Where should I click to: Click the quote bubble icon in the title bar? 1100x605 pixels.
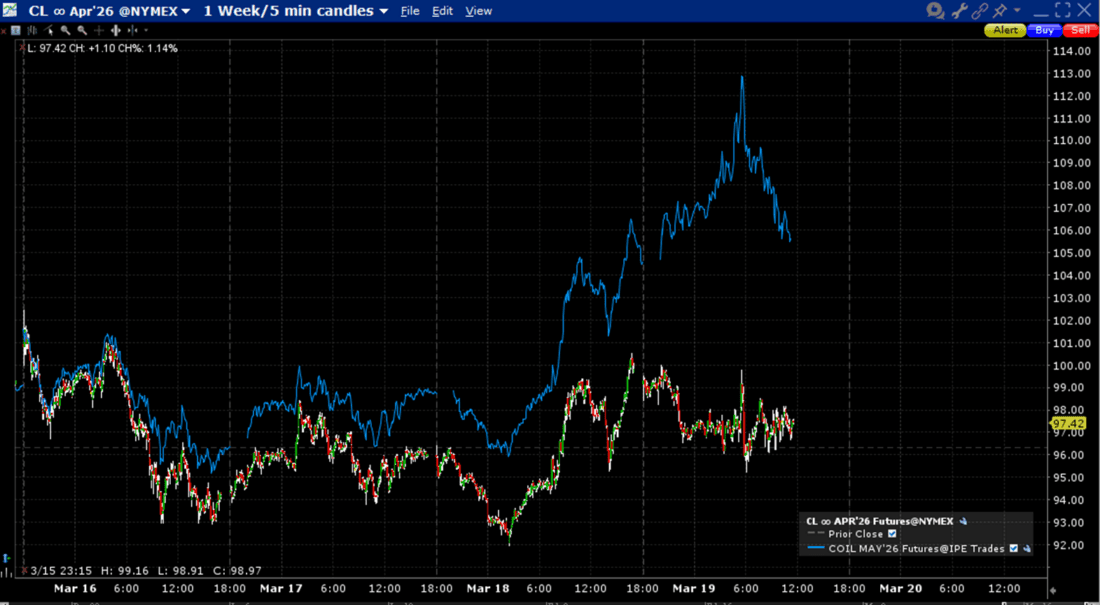(x=935, y=10)
